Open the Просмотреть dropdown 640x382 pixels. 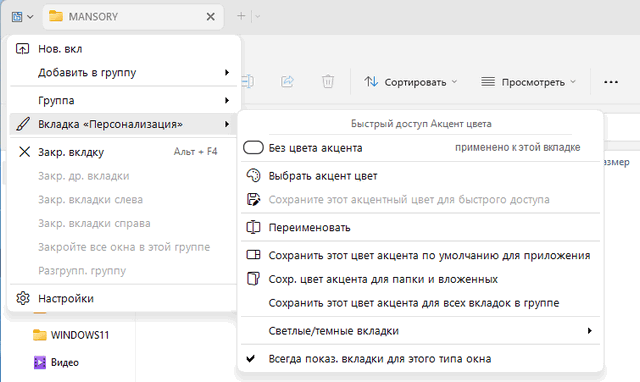tap(528, 82)
